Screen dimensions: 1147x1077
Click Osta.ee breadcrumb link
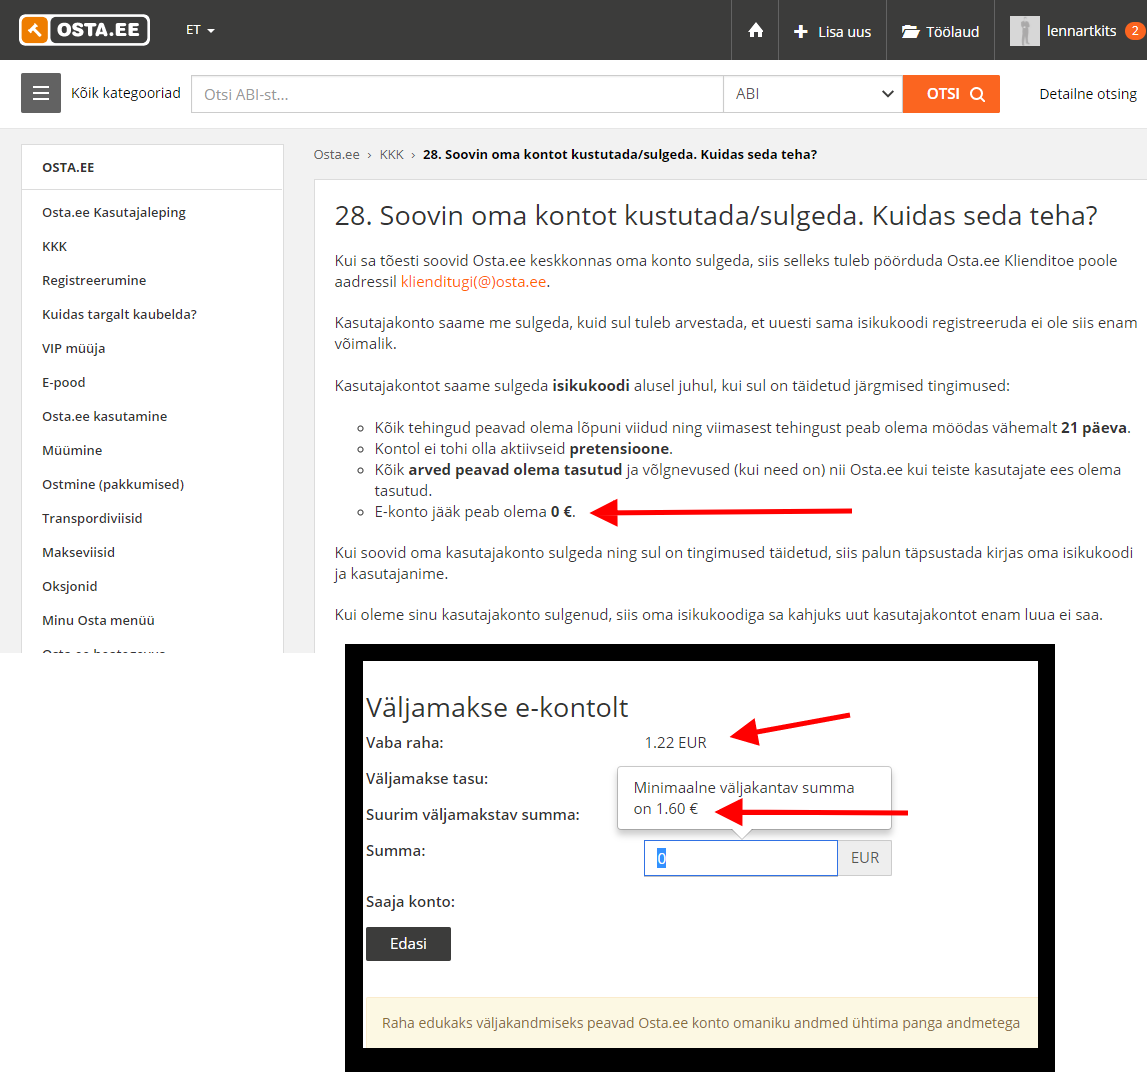(x=336, y=154)
